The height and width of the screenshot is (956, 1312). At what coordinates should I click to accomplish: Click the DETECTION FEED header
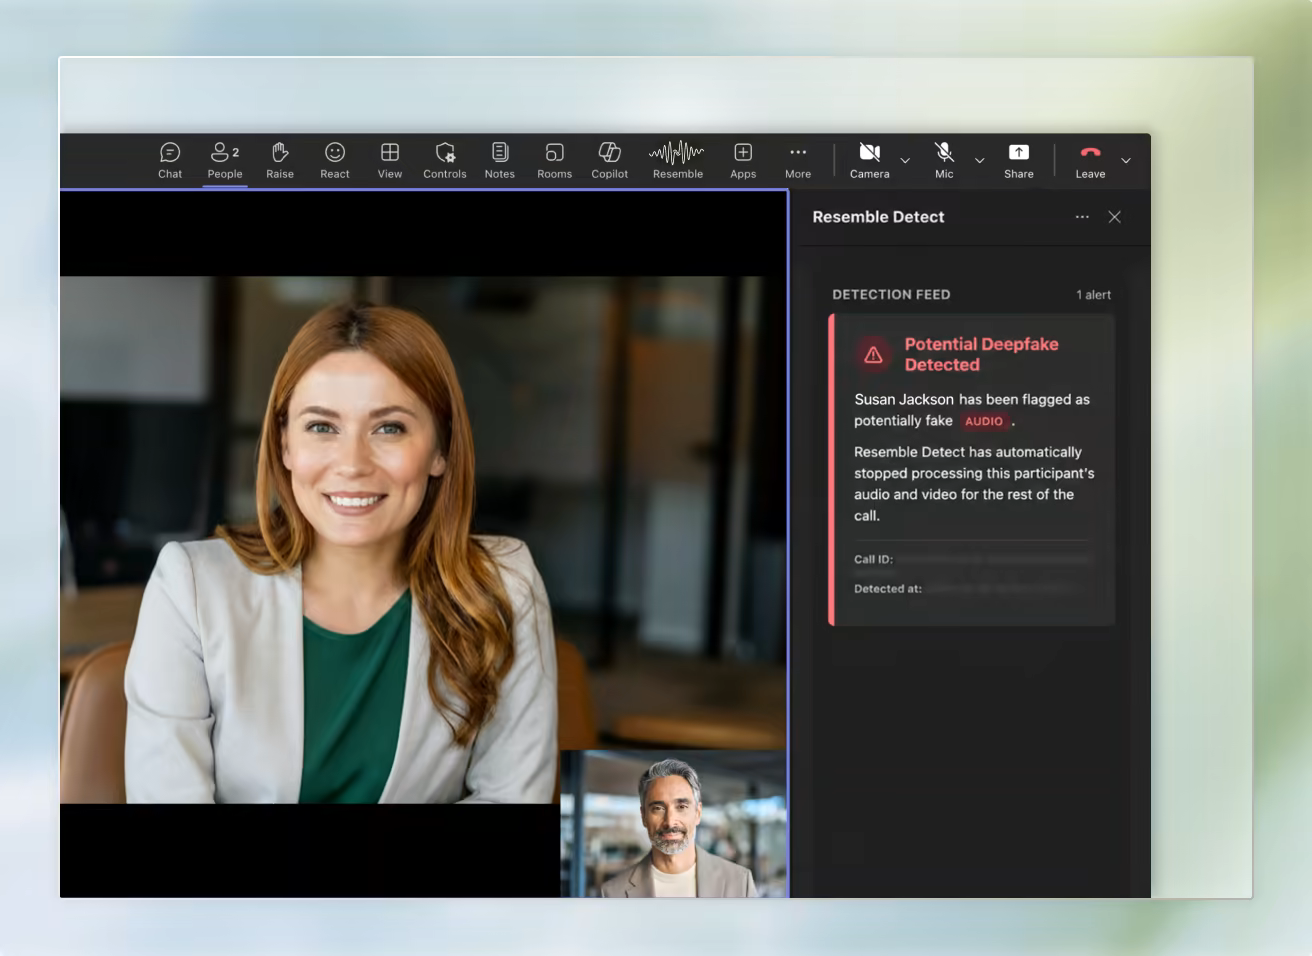pos(891,295)
